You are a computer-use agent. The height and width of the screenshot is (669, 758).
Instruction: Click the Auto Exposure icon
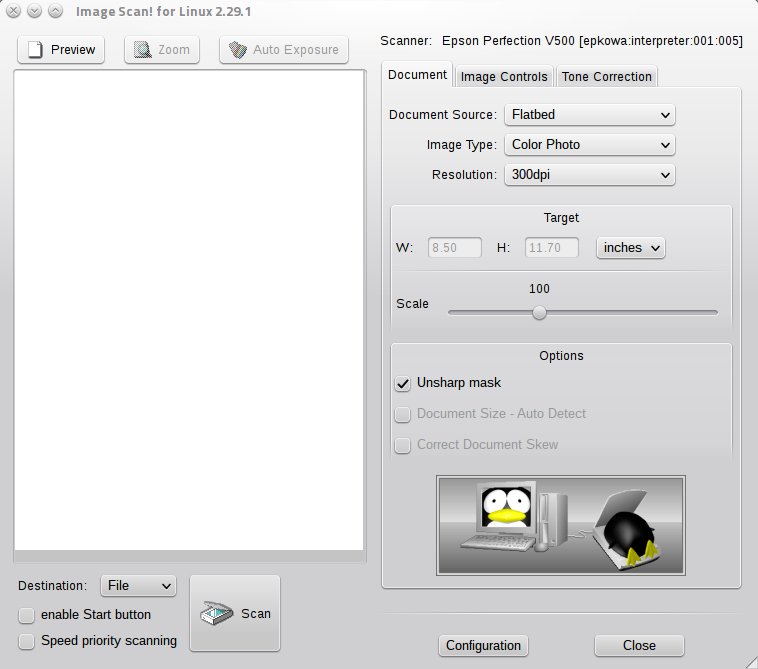click(238, 50)
